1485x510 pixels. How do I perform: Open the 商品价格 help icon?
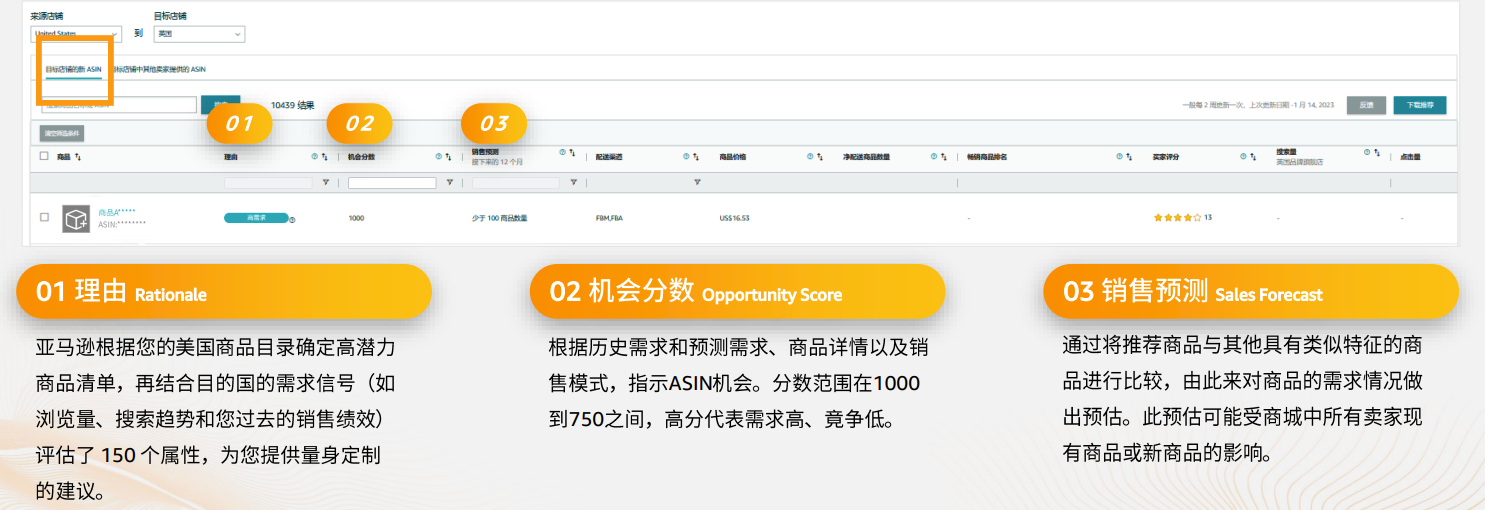810,157
